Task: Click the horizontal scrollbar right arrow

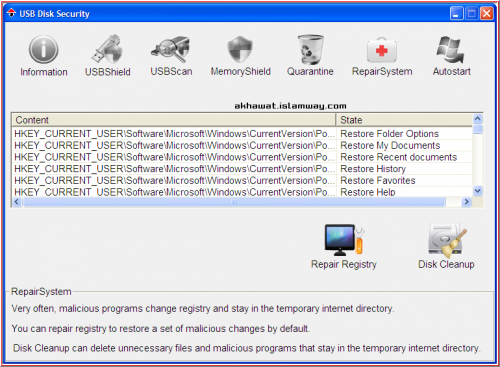Action: coord(466,202)
